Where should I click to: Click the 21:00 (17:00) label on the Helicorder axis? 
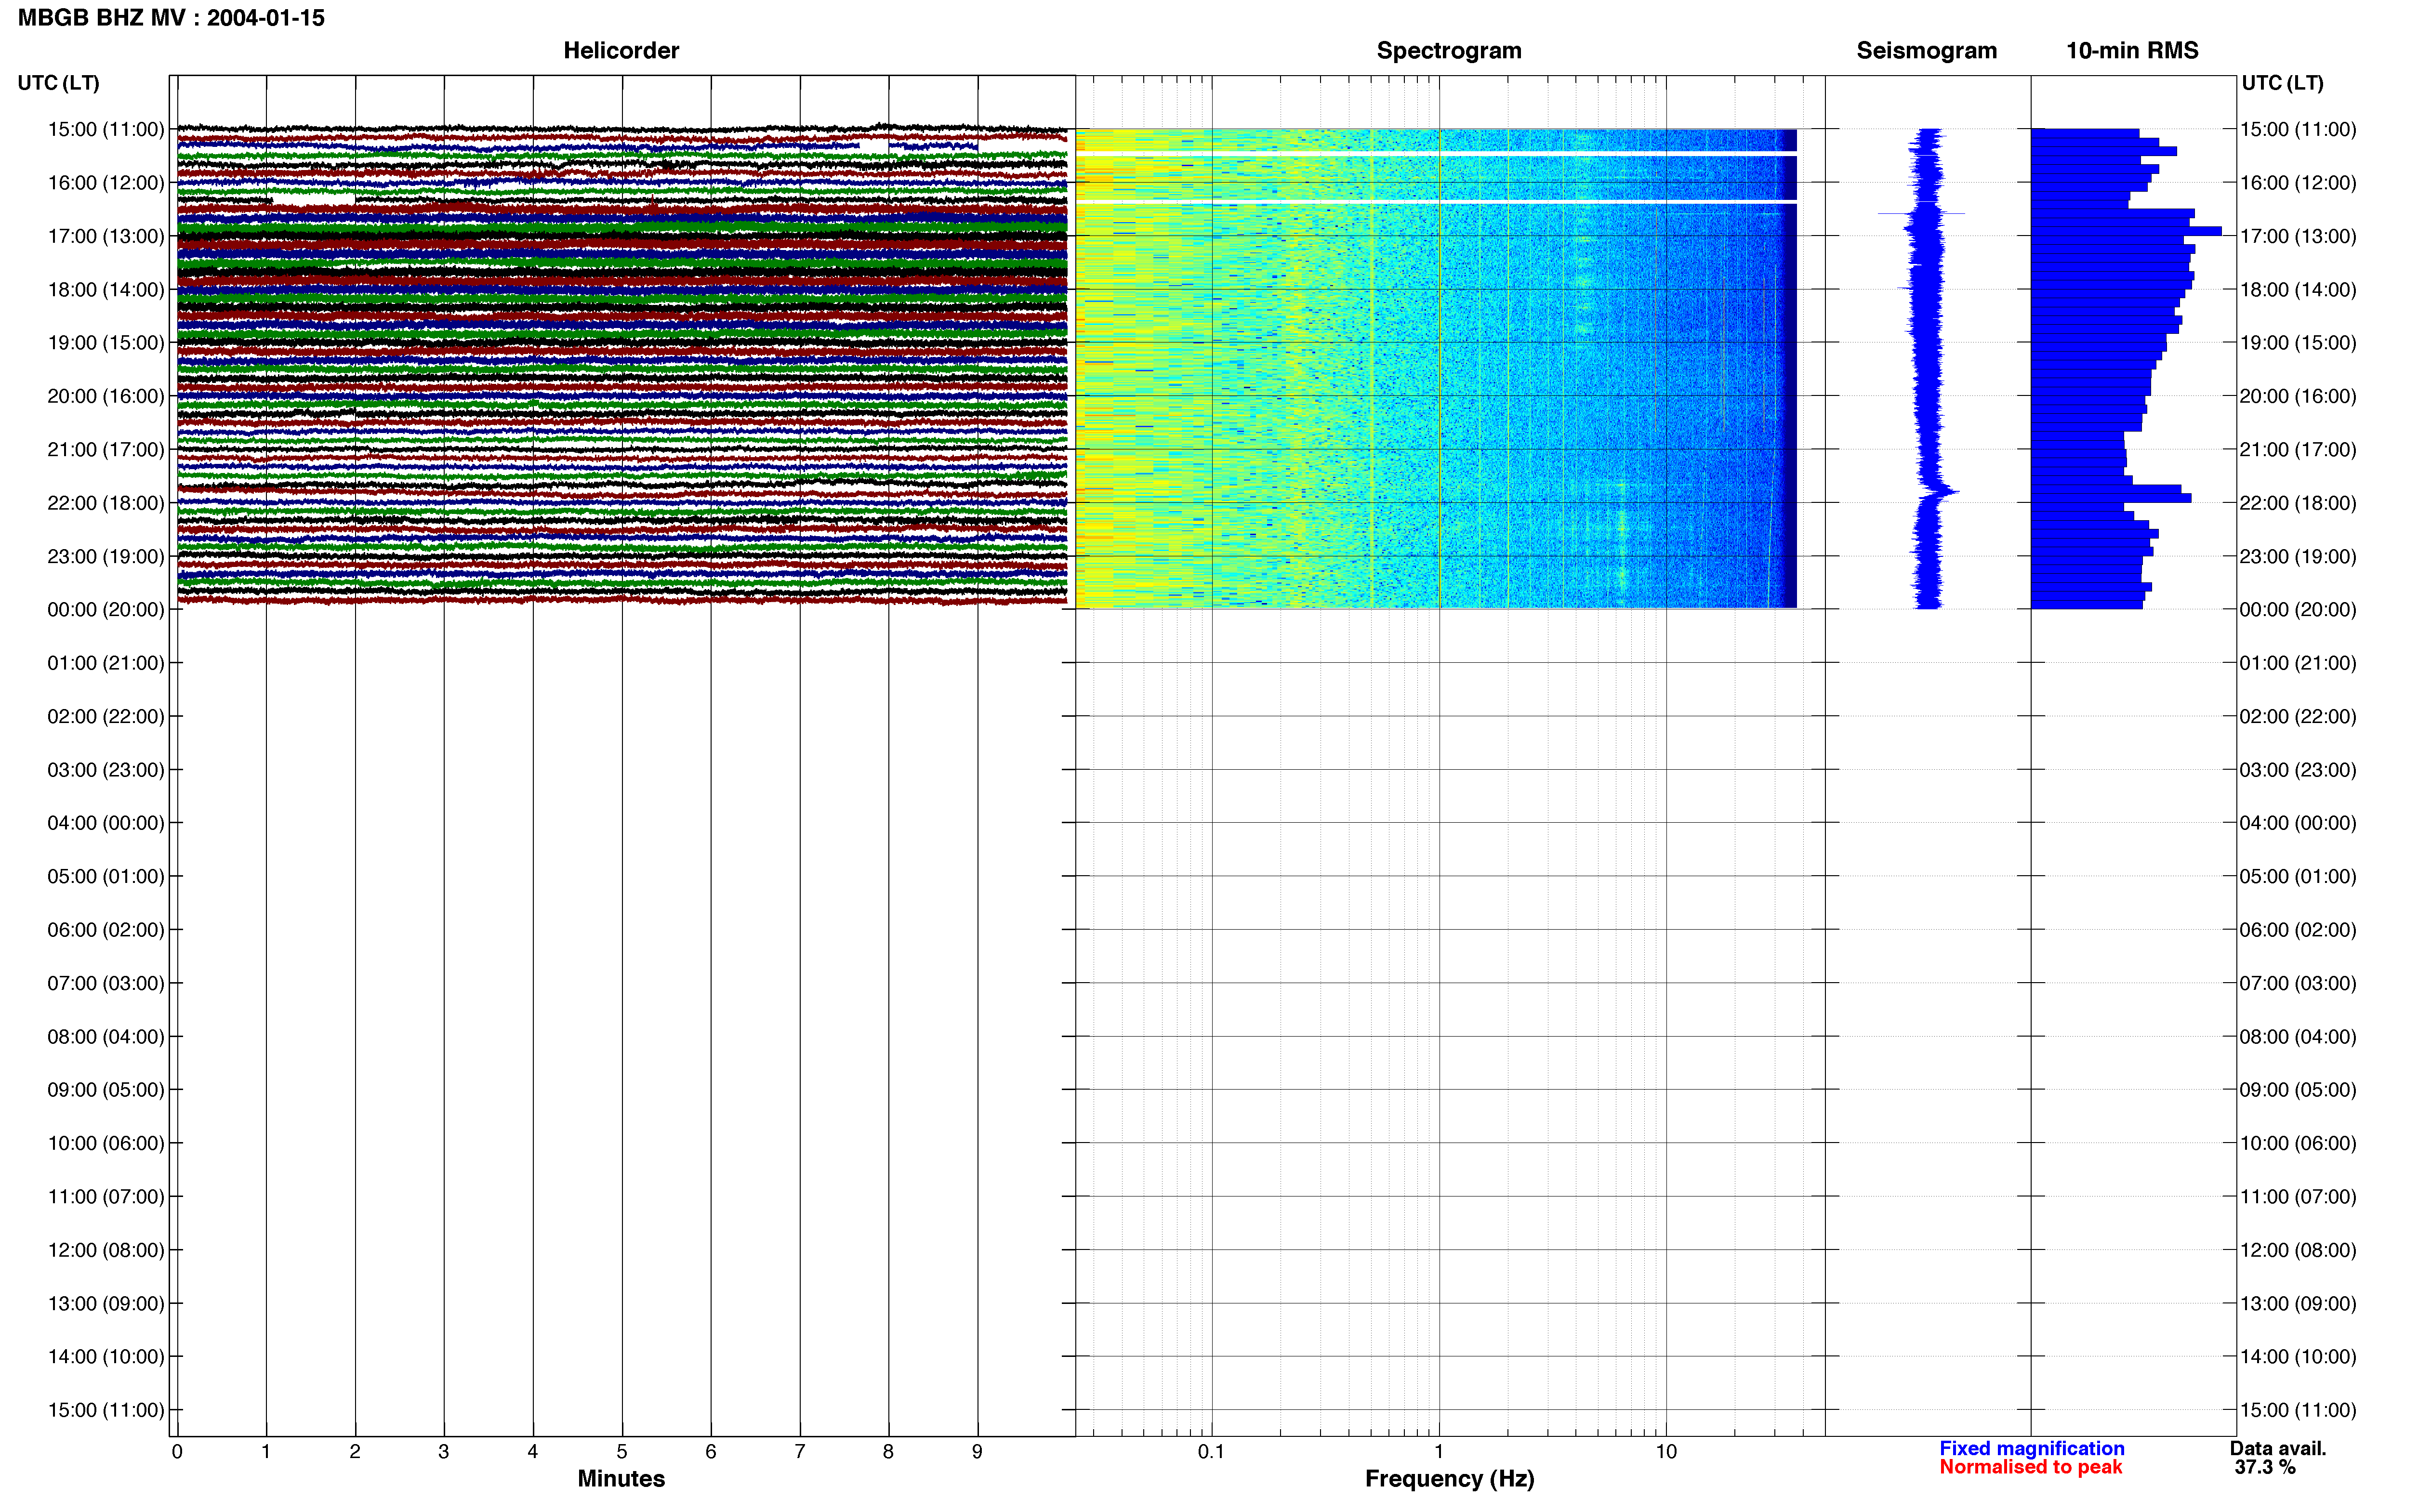(x=105, y=450)
